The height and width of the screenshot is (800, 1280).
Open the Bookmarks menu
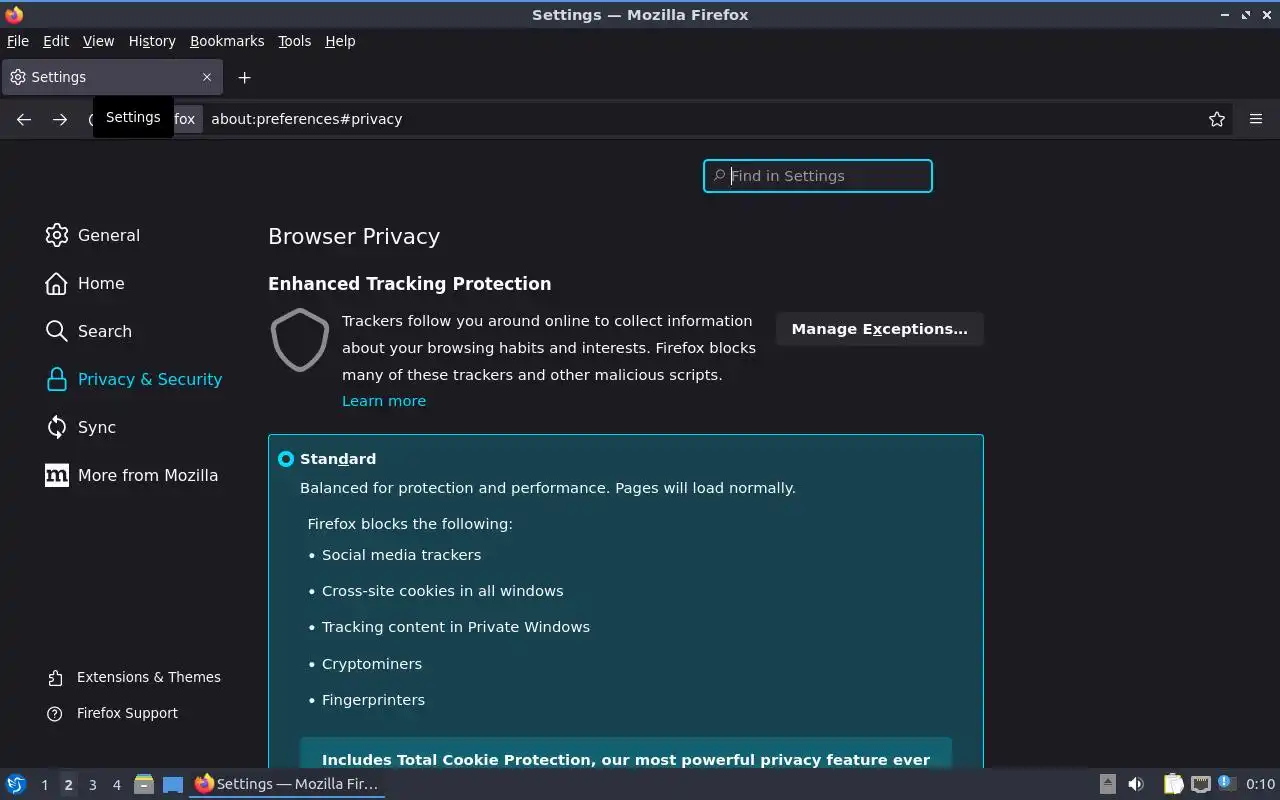[x=227, y=41]
